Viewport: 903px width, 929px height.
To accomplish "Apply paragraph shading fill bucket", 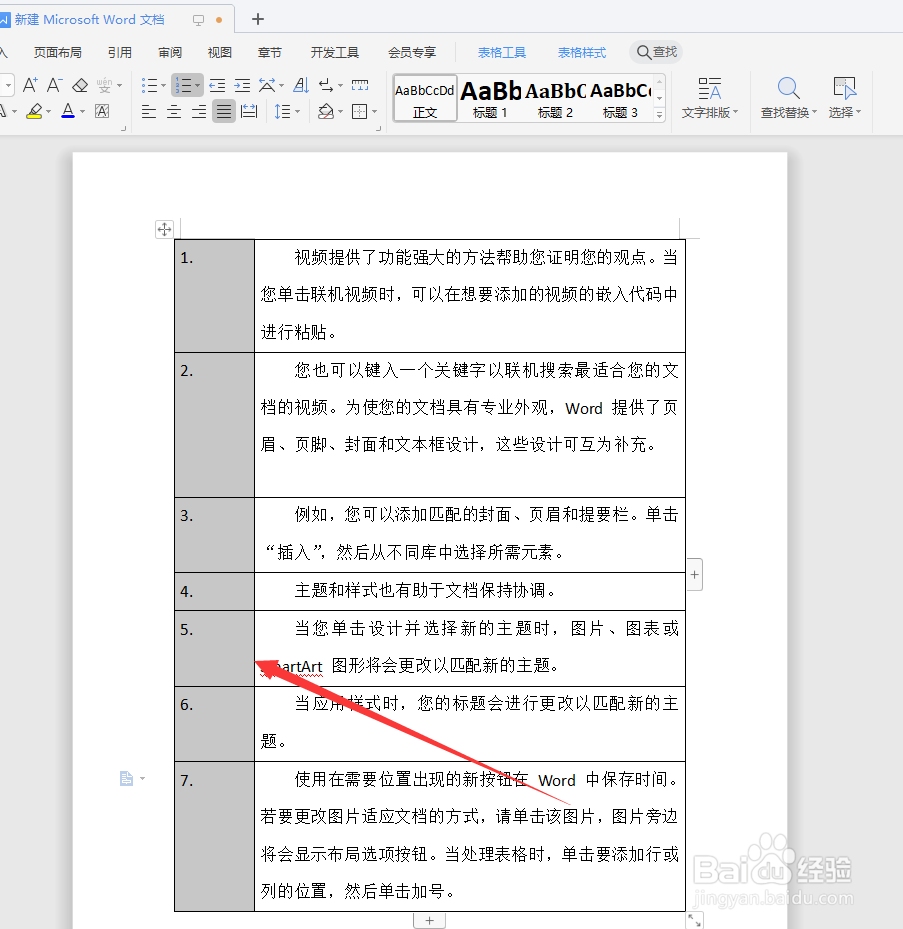I will 326,111.
